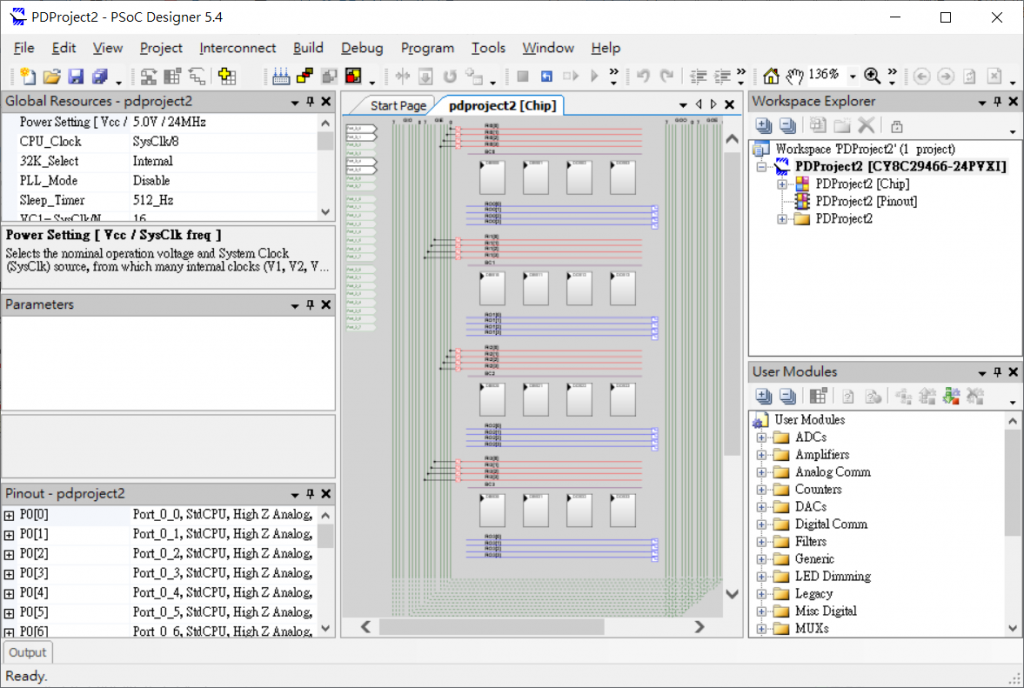Open the Output tab at bottom
The image size is (1024, 688).
pyautogui.click(x=27, y=652)
